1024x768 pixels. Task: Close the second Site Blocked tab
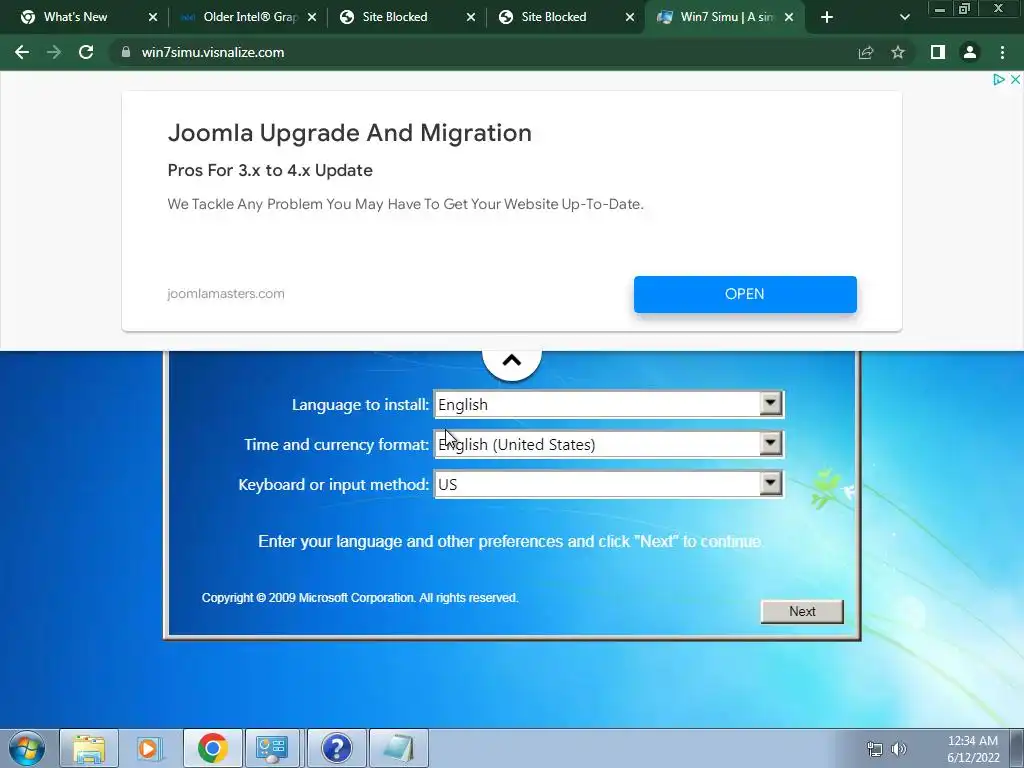pos(630,17)
